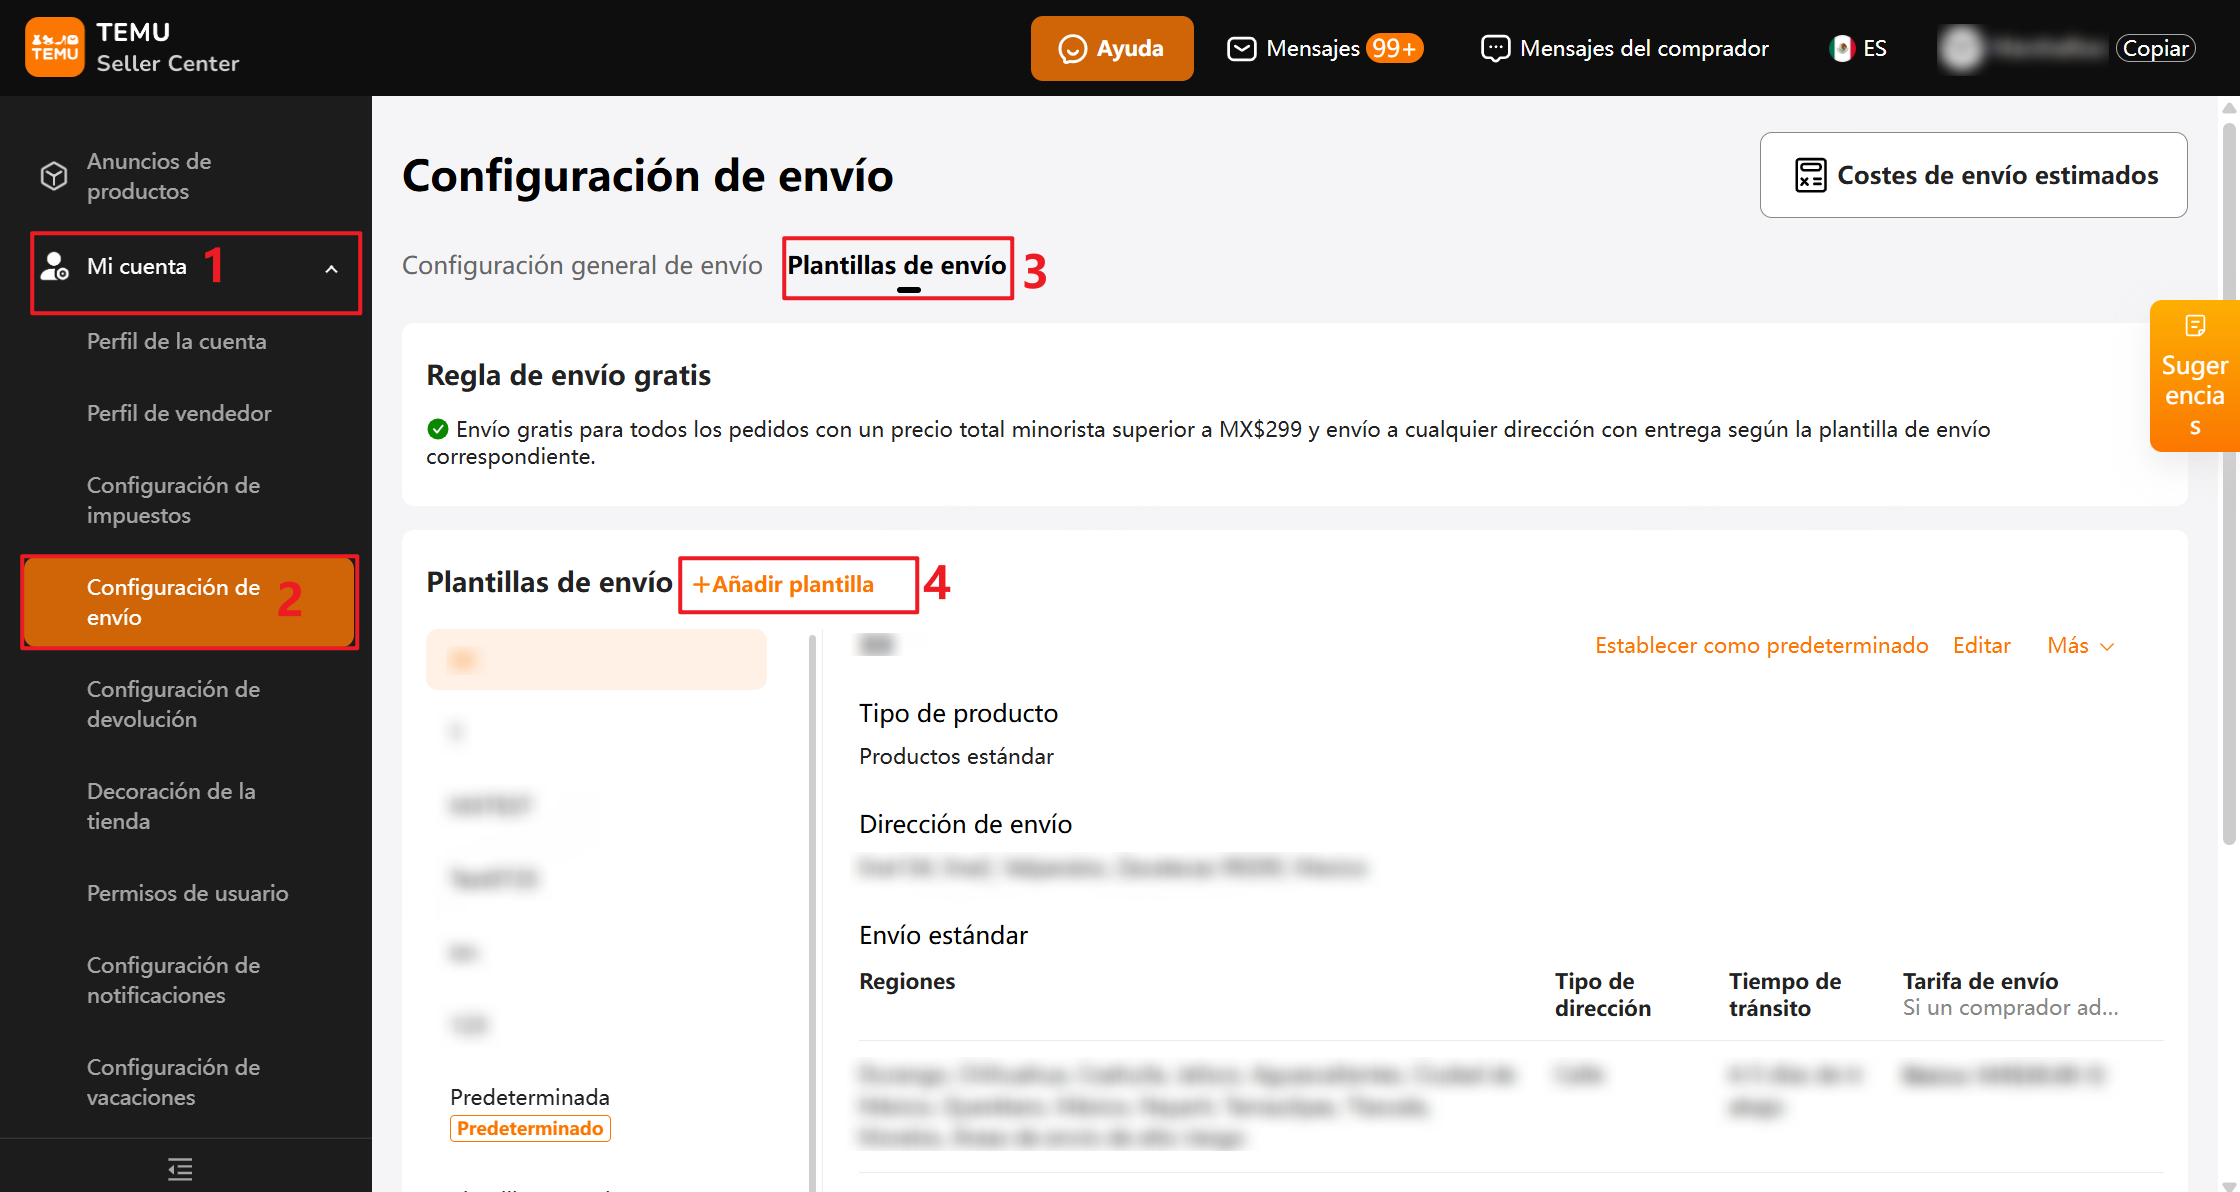Open the Más dropdown menu
The image size is (2240, 1192).
click(x=2079, y=646)
